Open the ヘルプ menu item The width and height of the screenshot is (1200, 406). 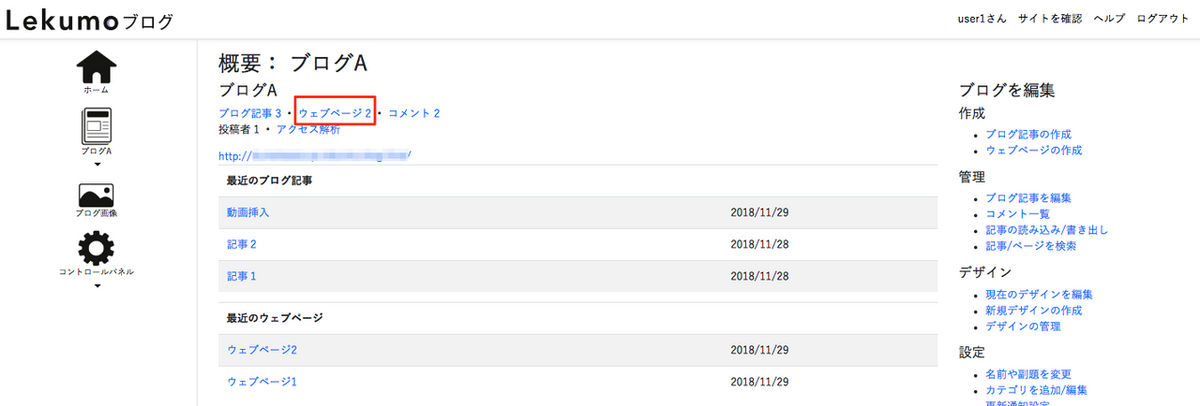[1109, 19]
